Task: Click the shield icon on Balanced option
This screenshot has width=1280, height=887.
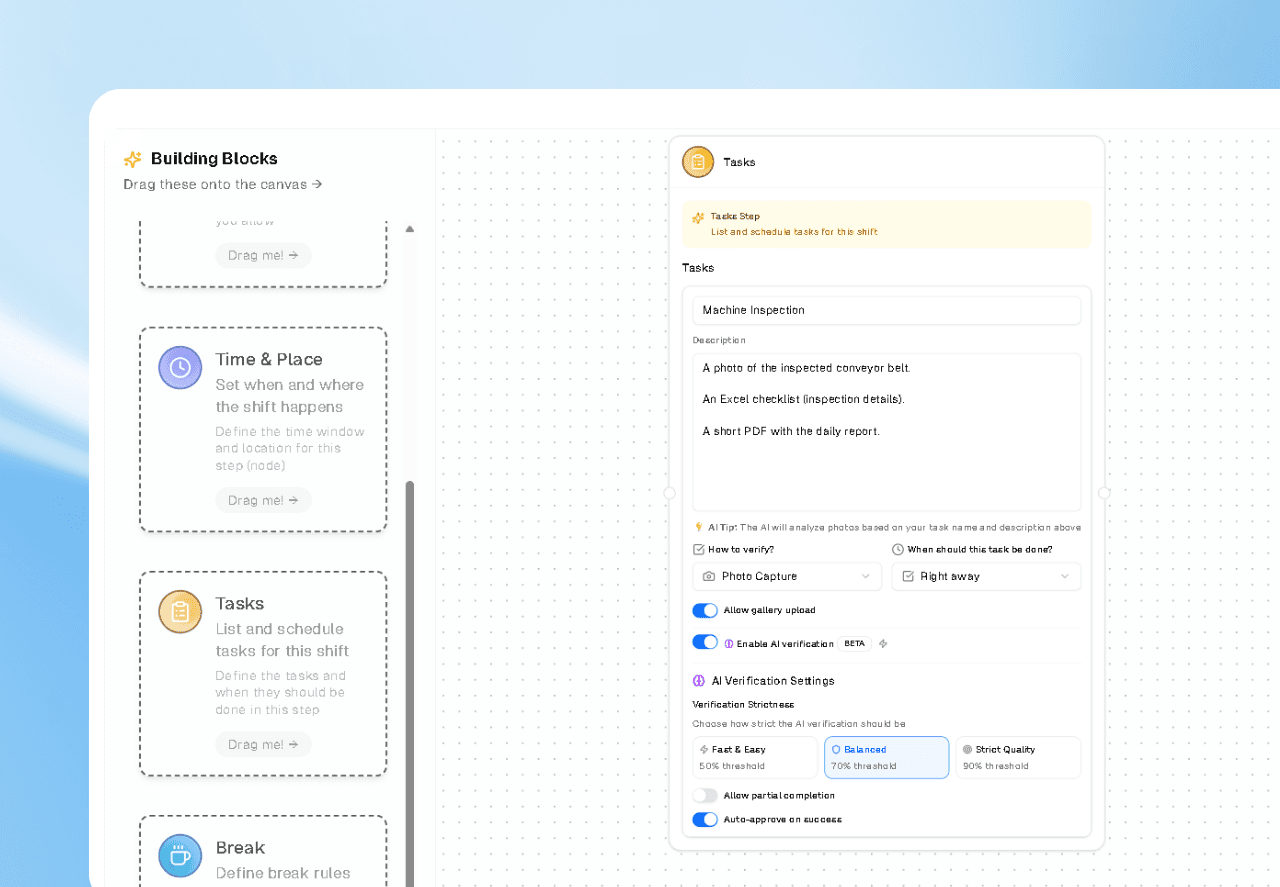Action: (836, 749)
